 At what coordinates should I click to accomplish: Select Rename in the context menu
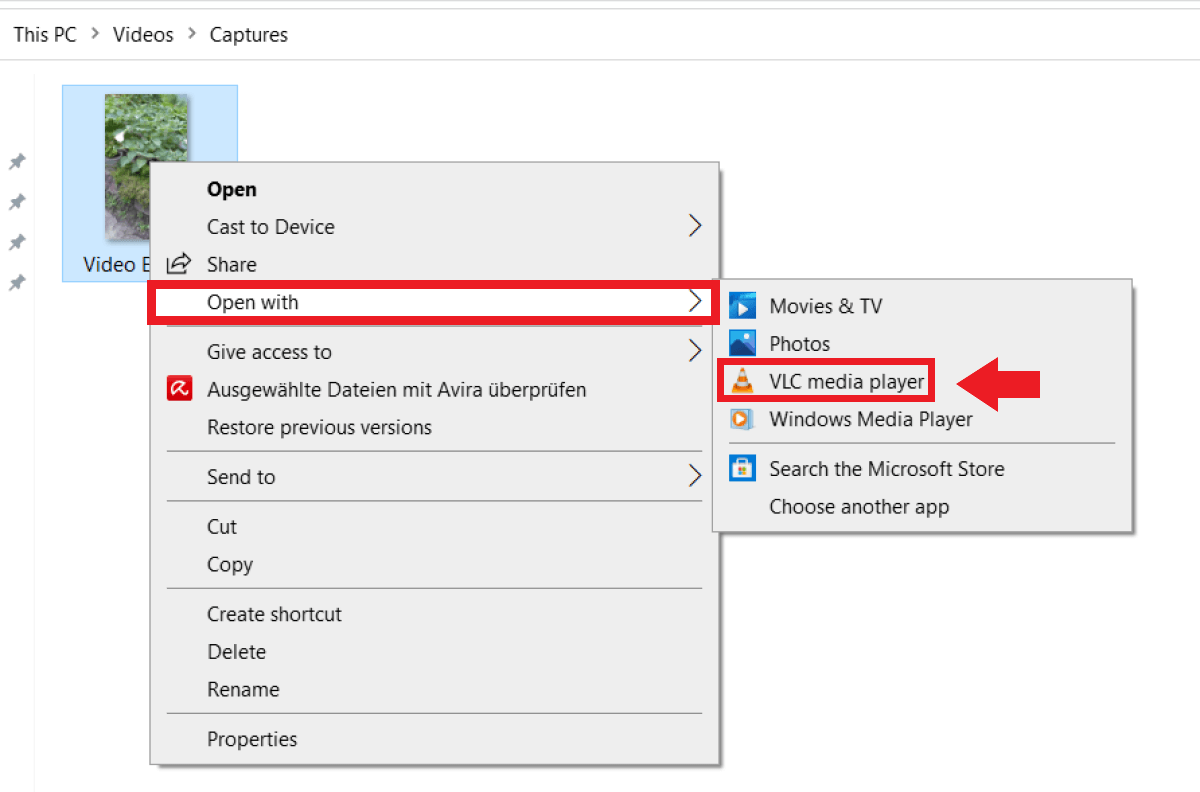click(243, 689)
